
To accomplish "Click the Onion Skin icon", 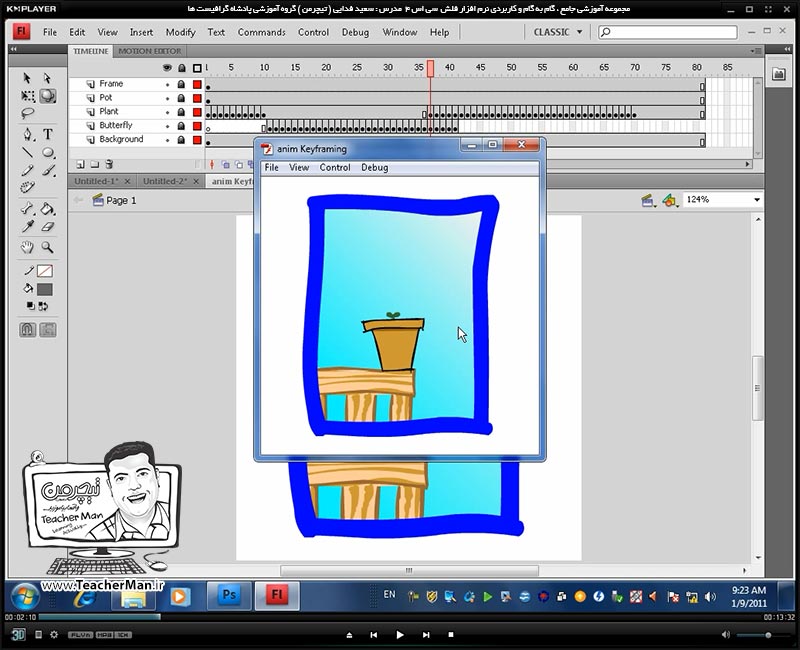I will [226, 164].
